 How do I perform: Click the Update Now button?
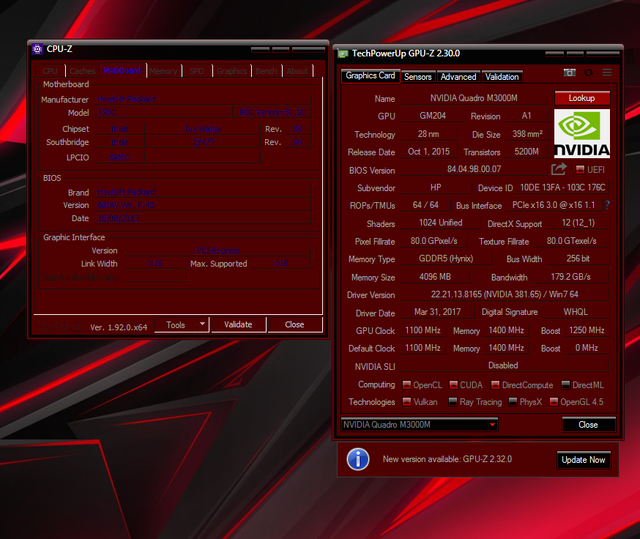583,460
